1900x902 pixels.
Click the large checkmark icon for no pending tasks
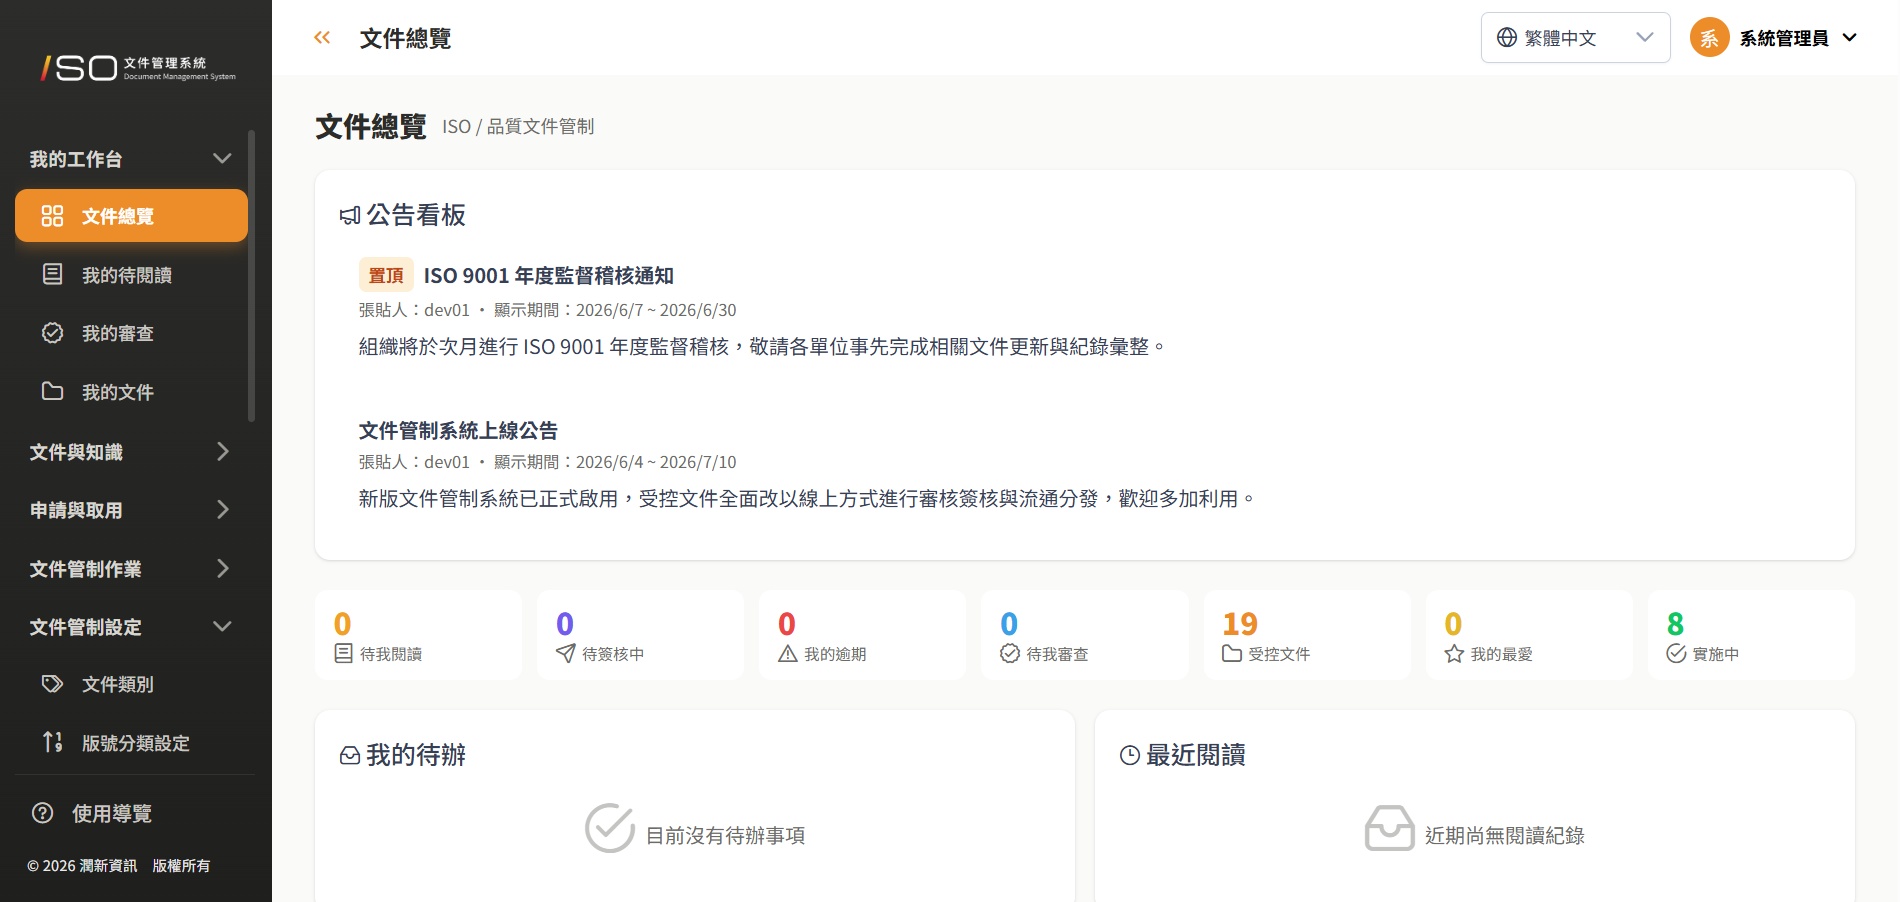tap(610, 828)
